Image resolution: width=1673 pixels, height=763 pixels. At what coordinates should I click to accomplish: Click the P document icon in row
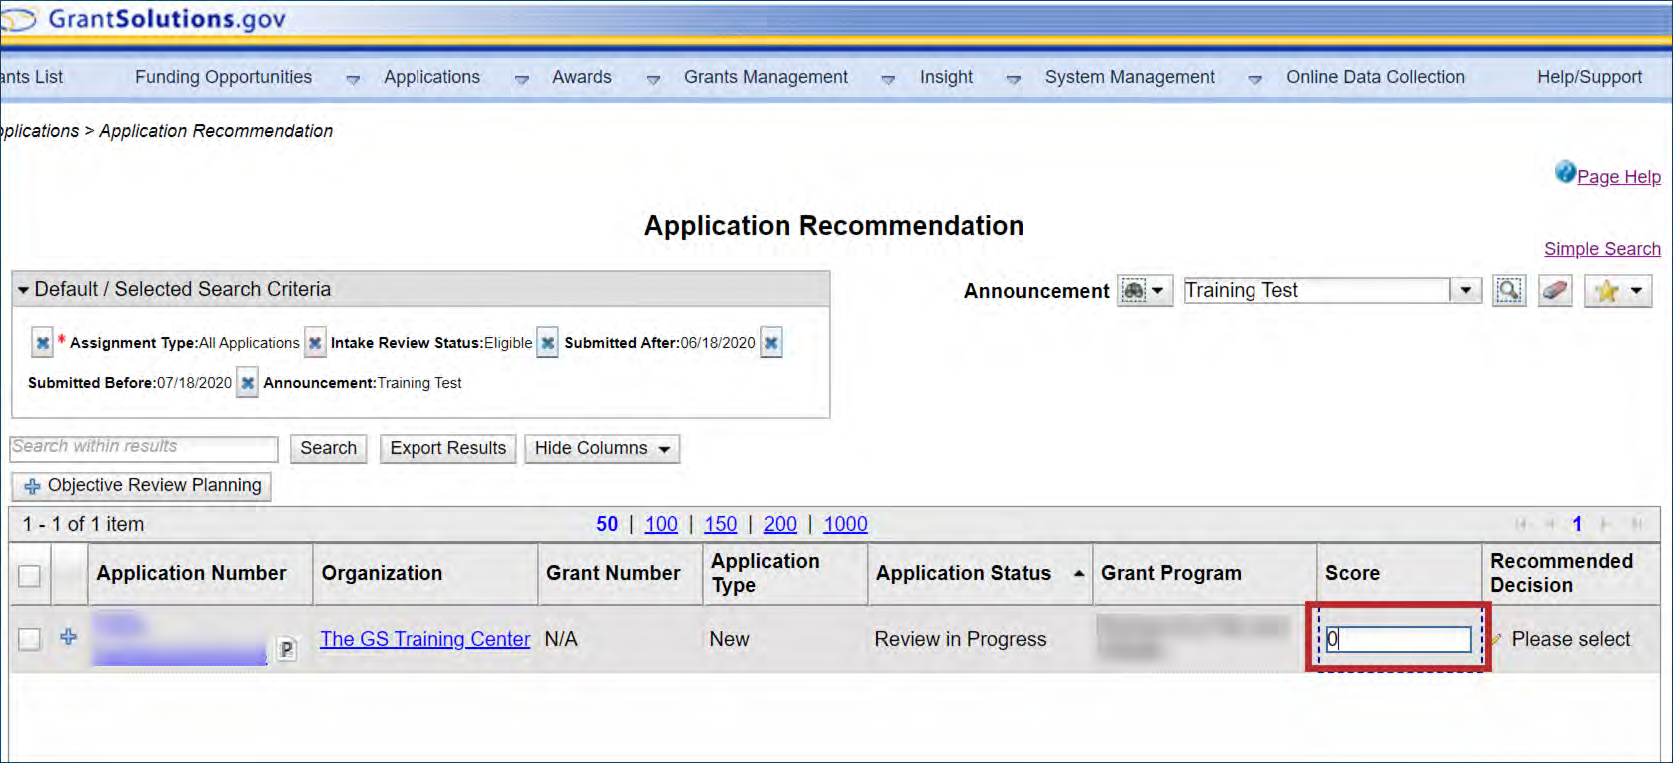pyautogui.click(x=286, y=649)
